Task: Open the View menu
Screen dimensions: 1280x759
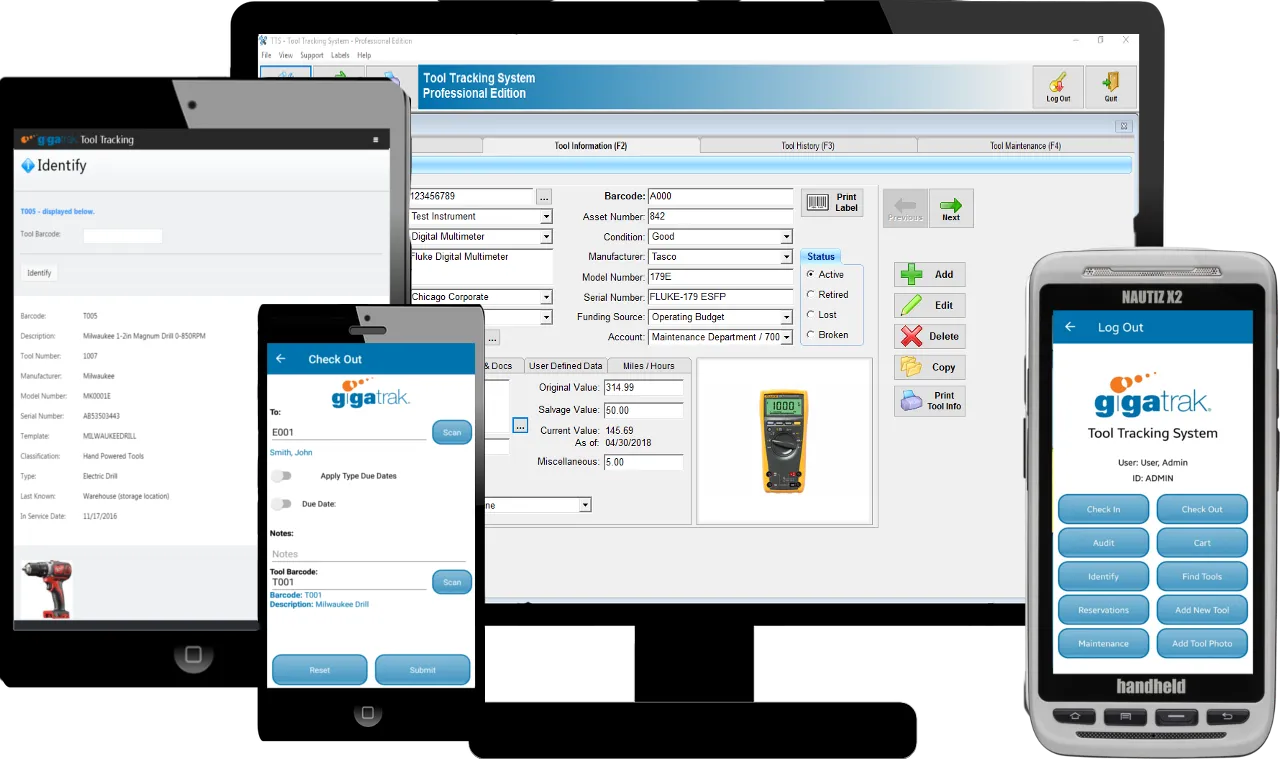Action: click(x=286, y=56)
